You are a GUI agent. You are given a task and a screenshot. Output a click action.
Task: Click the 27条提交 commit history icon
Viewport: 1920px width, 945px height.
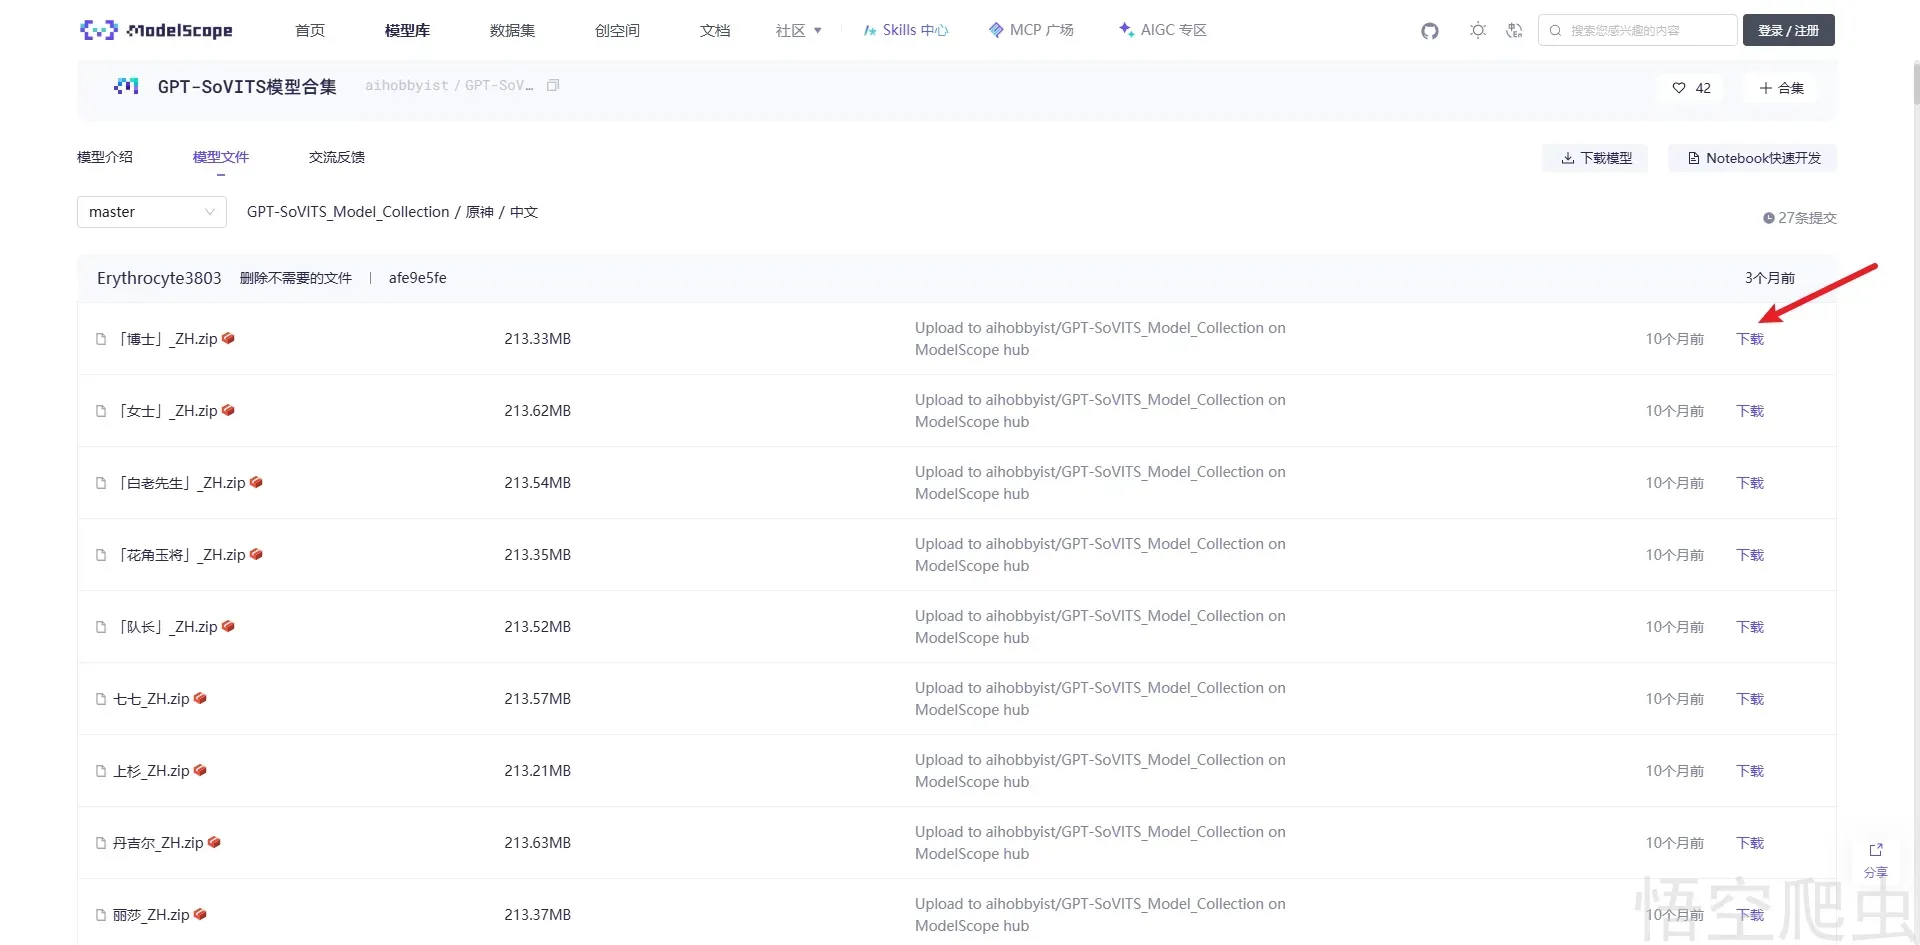[x=1768, y=218]
